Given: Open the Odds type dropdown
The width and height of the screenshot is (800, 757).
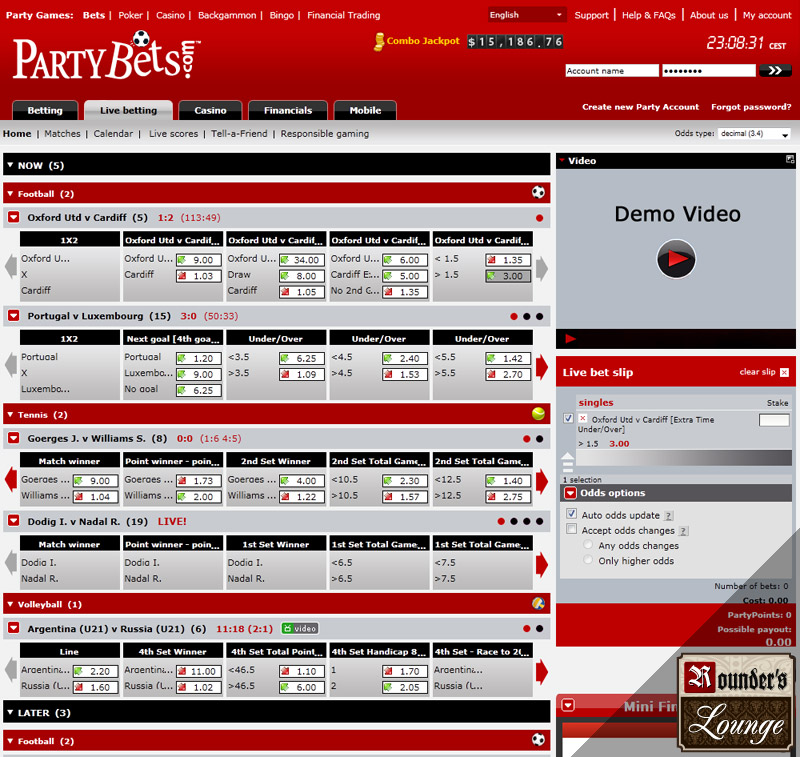Looking at the screenshot, I should 754,134.
